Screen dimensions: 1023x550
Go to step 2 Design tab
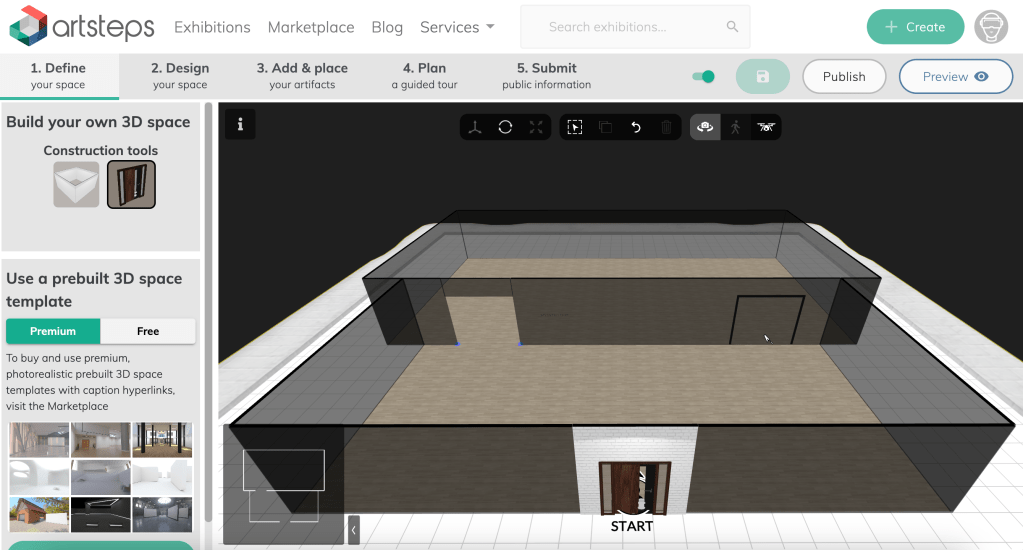click(180, 76)
